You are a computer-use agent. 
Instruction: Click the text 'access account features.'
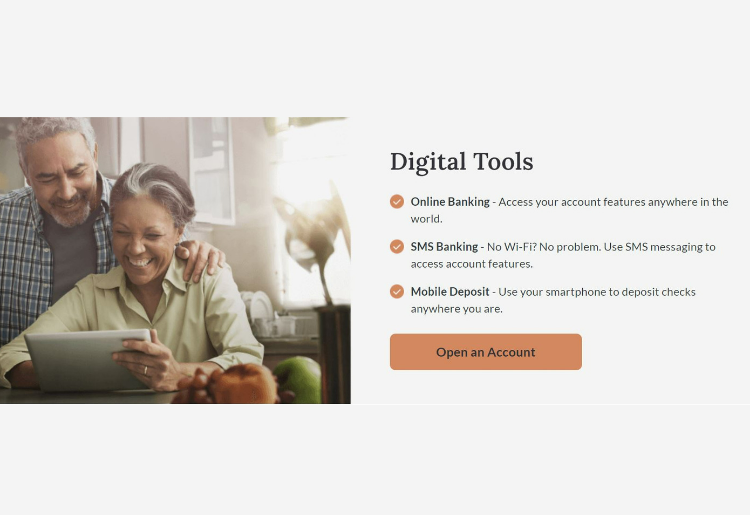click(472, 264)
